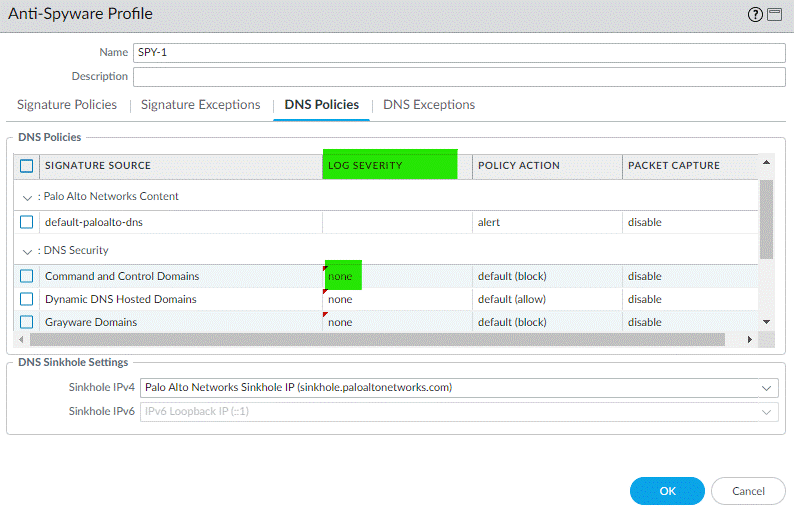The width and height of the screenshot is (794, 519).
Task: Click the maximize dialog icon
Action: tap(775, 15)
